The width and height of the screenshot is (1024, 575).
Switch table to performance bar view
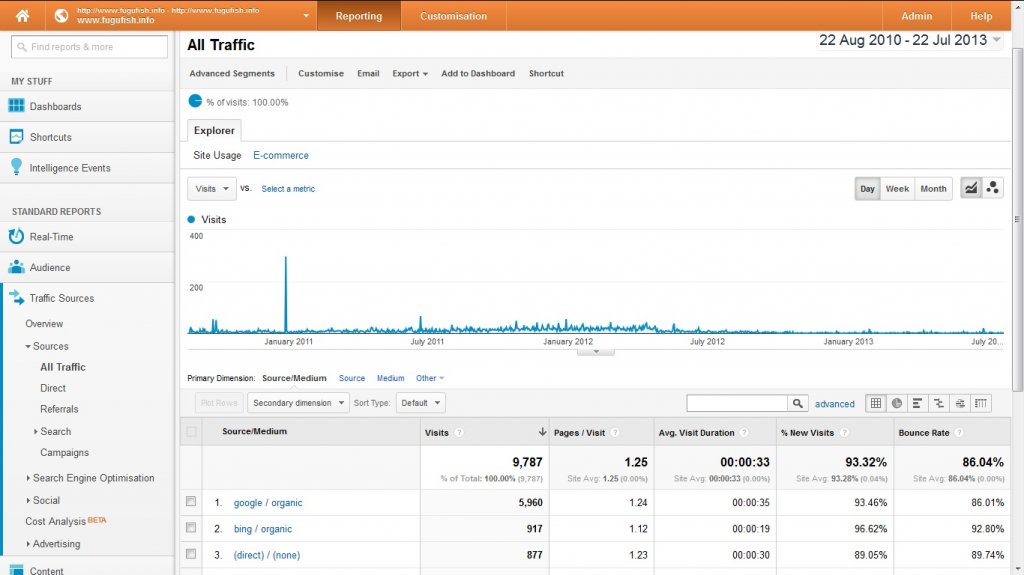pos(918,403)
